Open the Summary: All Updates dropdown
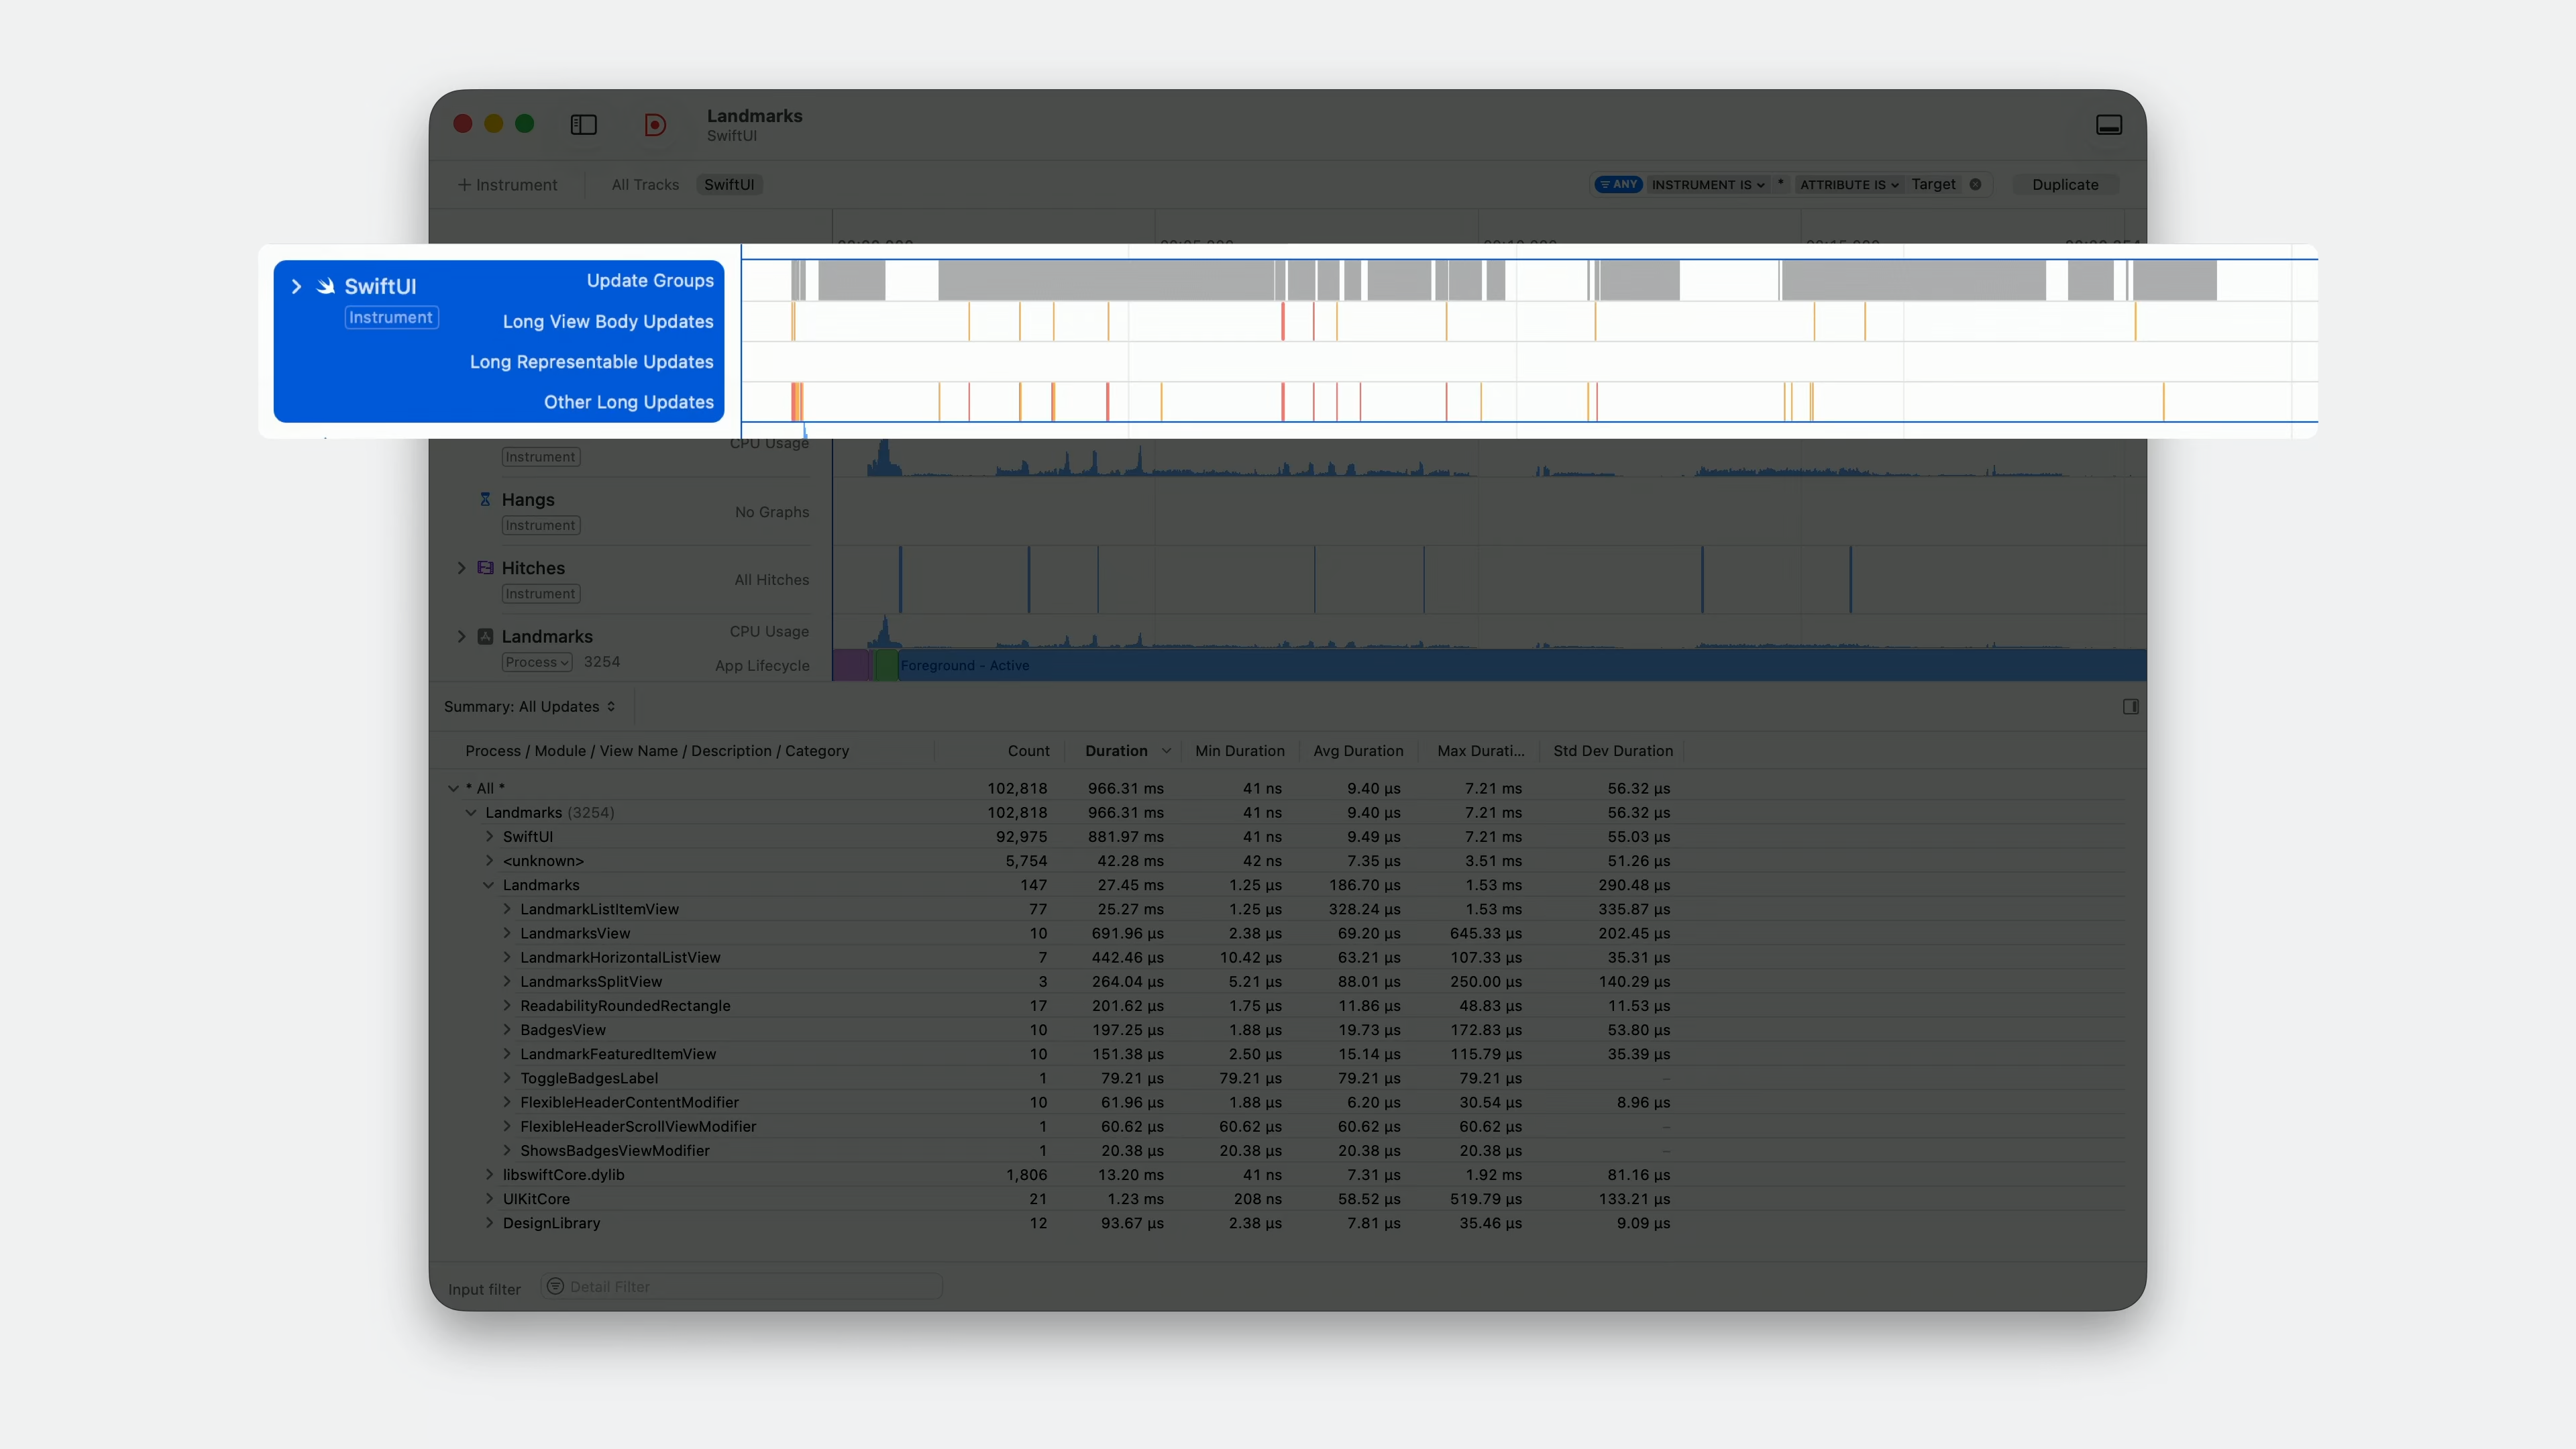 [529, 707]
